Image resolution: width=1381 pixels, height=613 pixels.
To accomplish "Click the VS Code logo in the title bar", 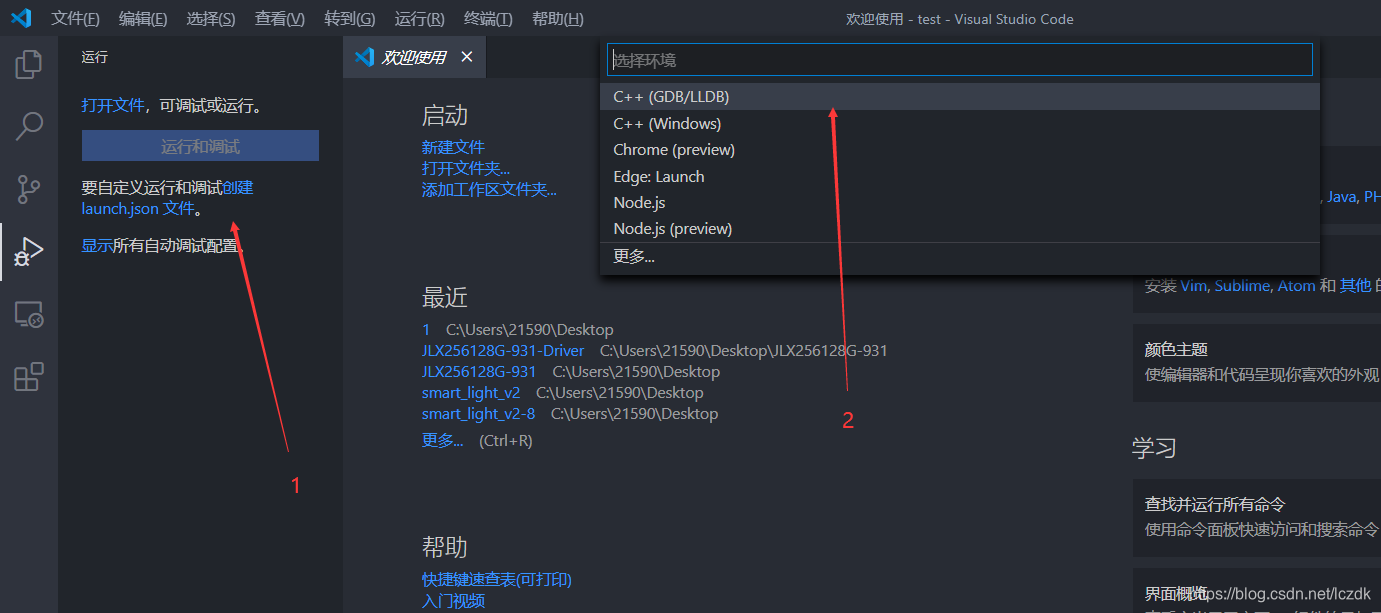I will (x=20, y=17).
